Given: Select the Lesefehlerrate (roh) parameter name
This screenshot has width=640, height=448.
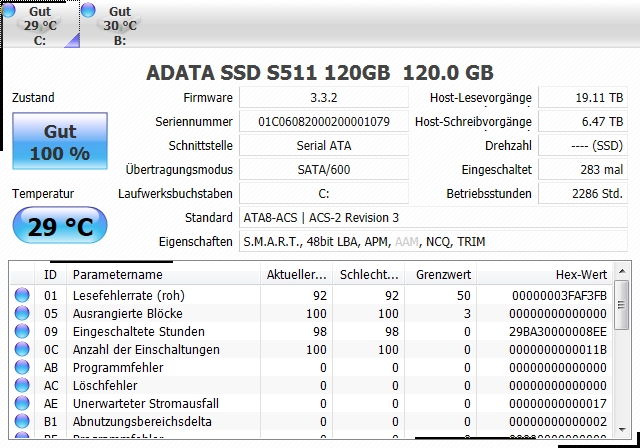Looking at the screenshot, I should [x=129, y=295].
